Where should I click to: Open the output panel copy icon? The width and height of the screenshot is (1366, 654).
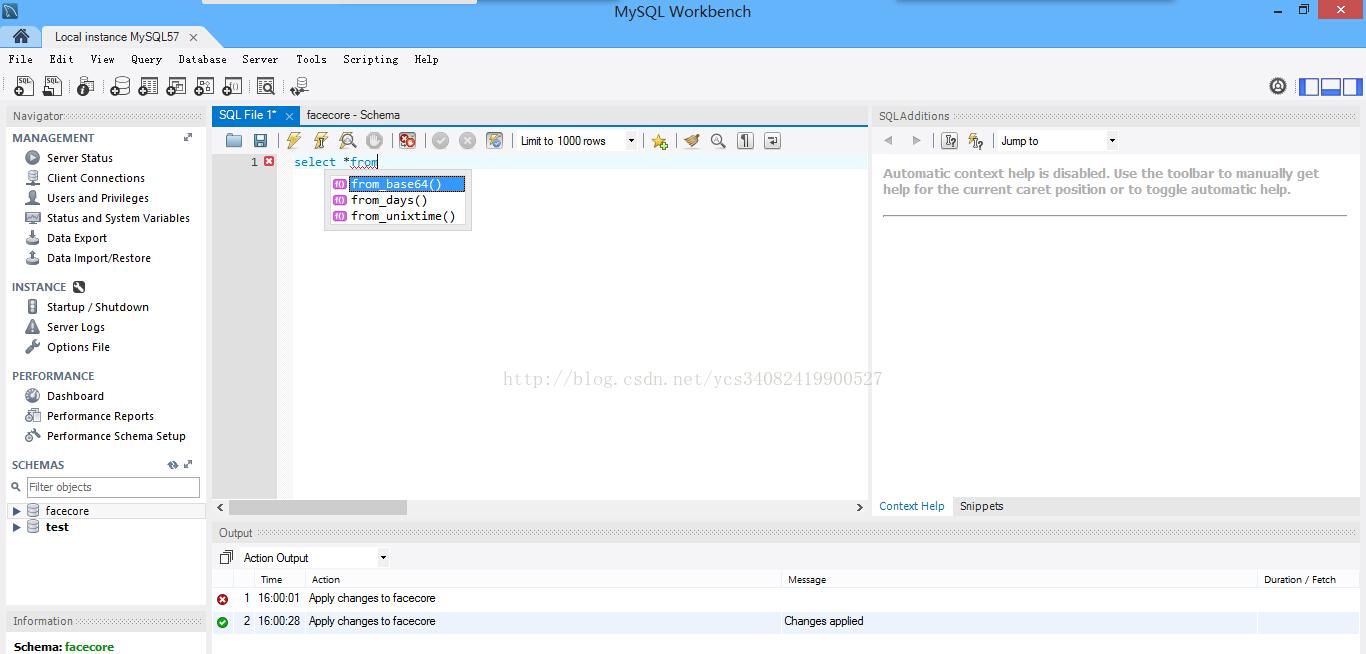click(226, 558)
